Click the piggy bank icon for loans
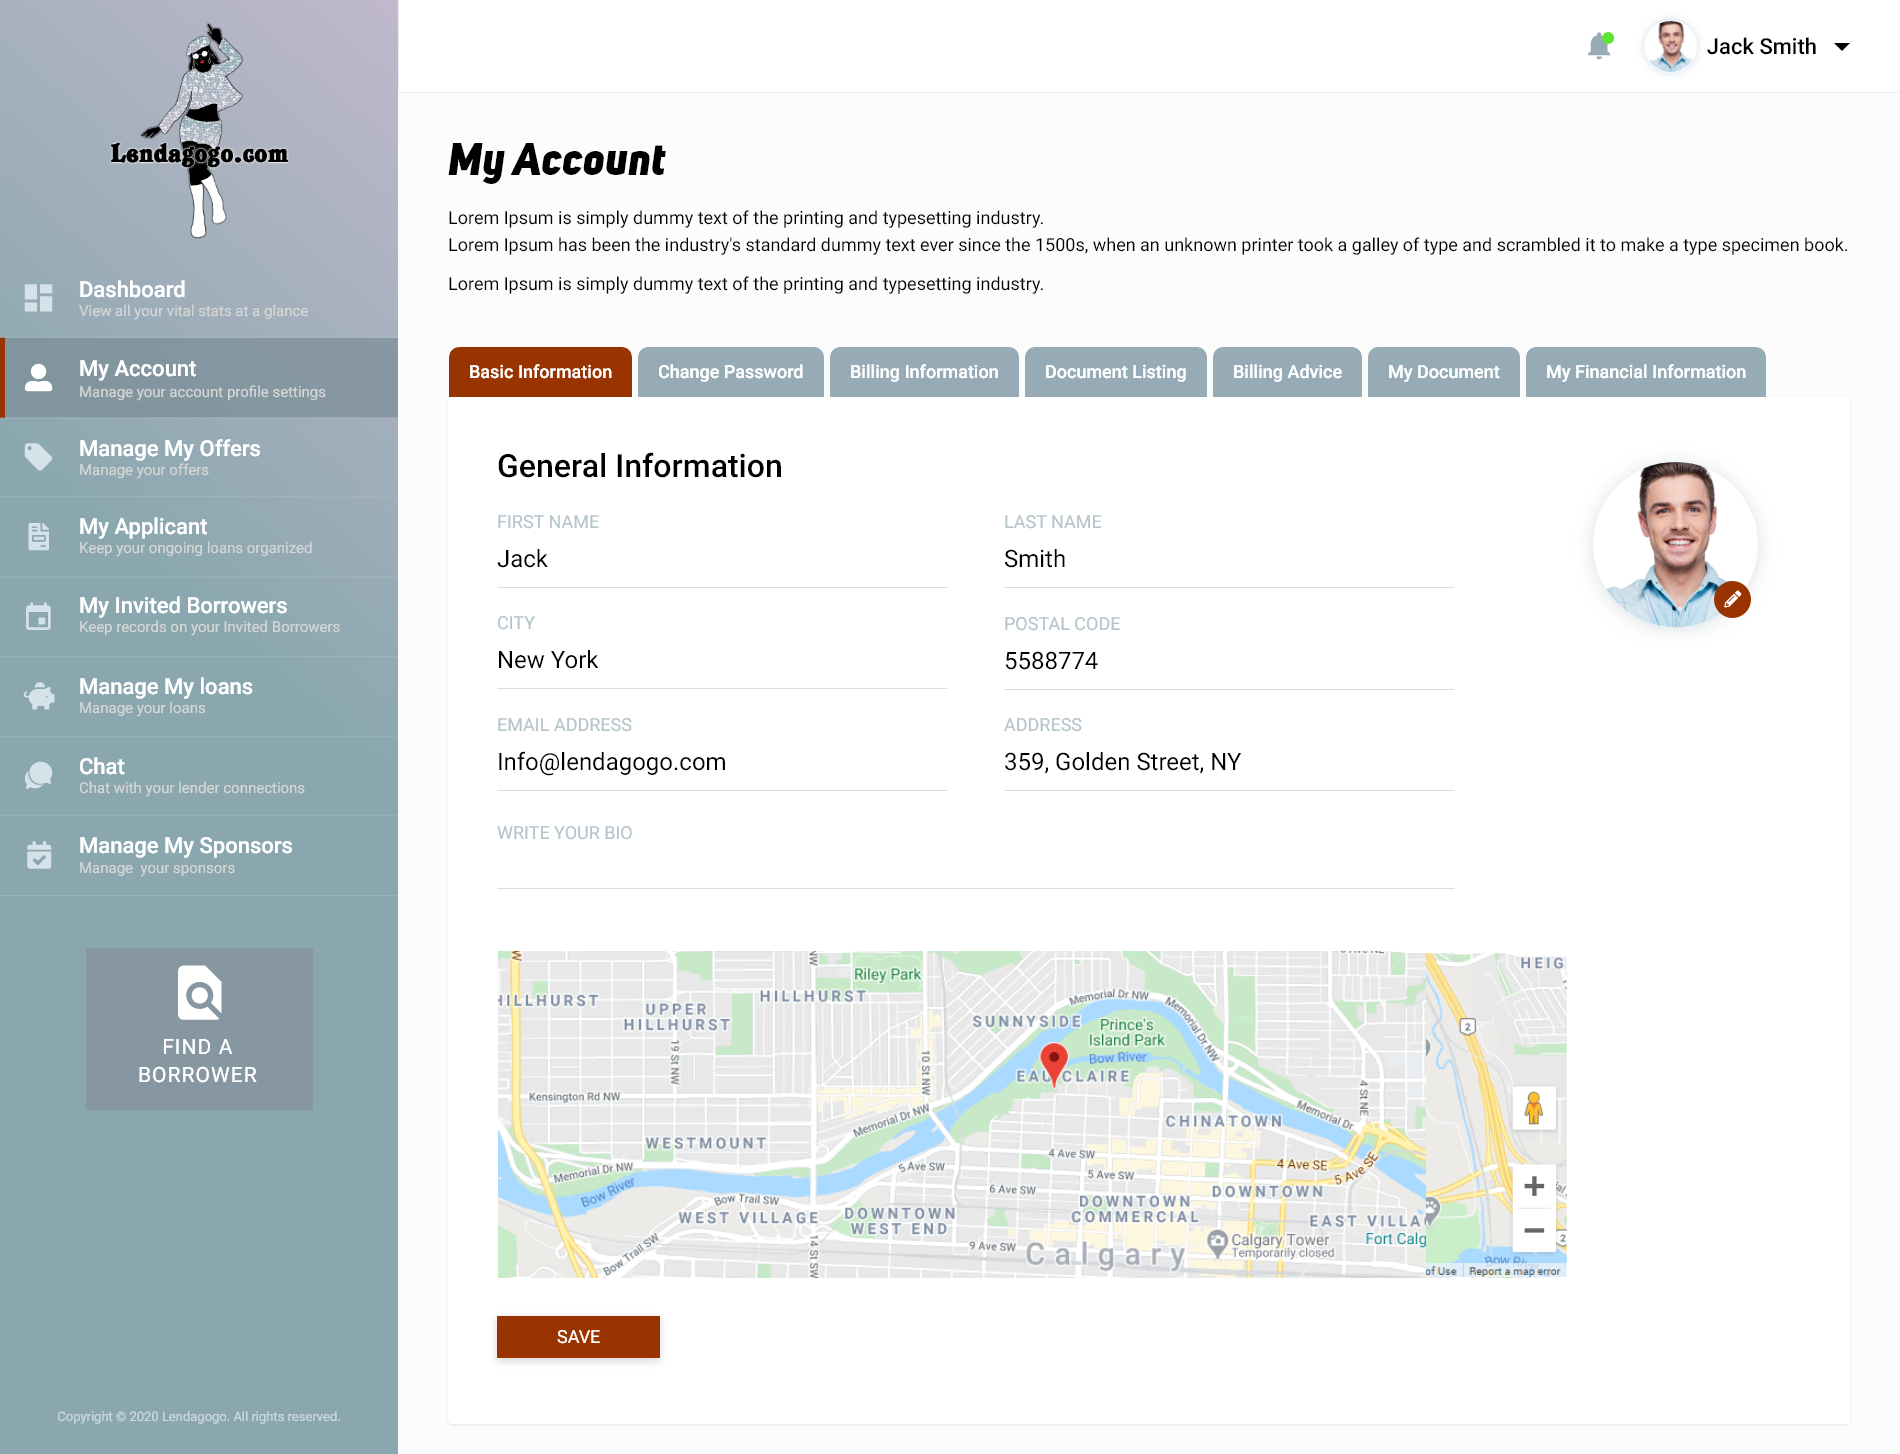Viewport: 1900px width, 1454px height. tap(39, 696)
